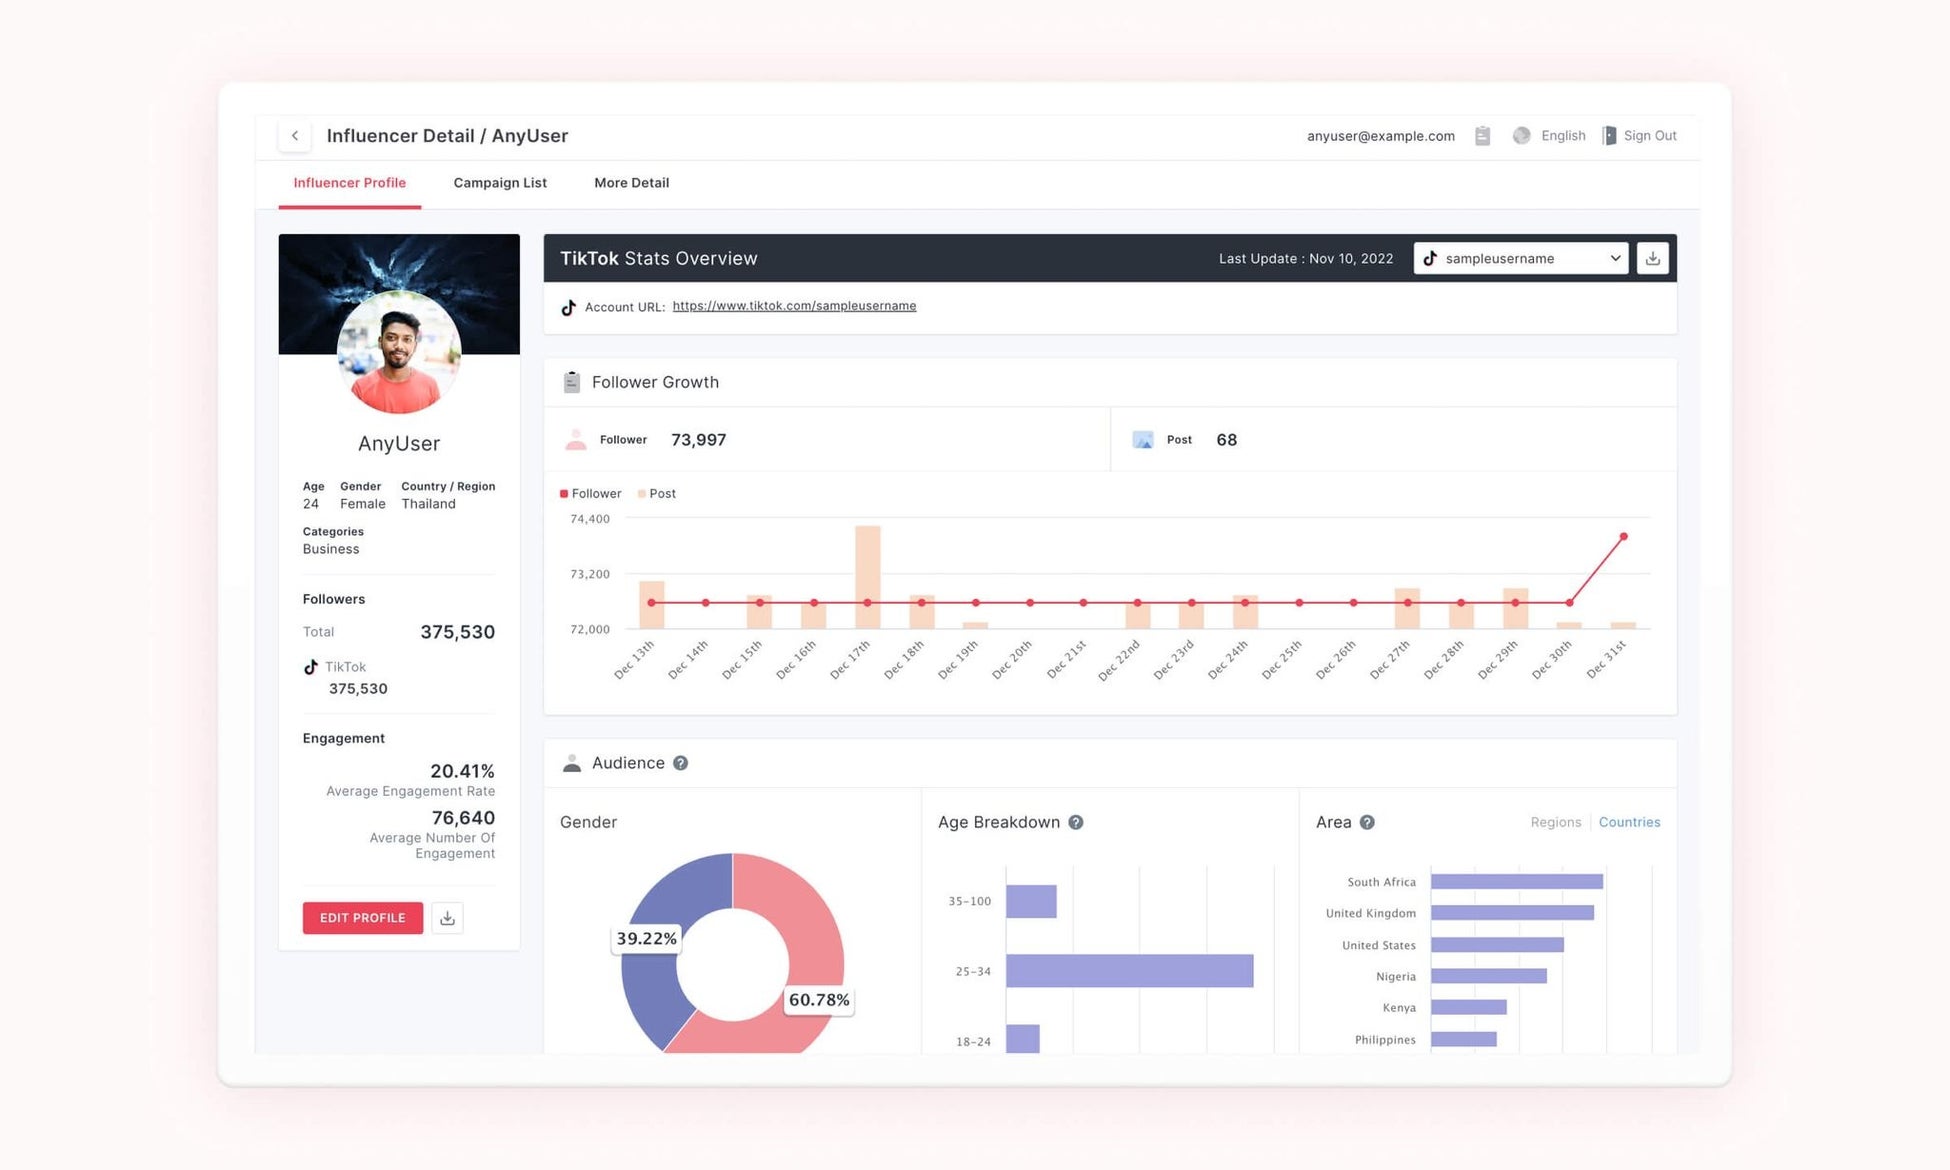Image resolution: width=1950 pixels, height=1170 pixels.
Task: Click the globe language icon
Action: 1521,136
